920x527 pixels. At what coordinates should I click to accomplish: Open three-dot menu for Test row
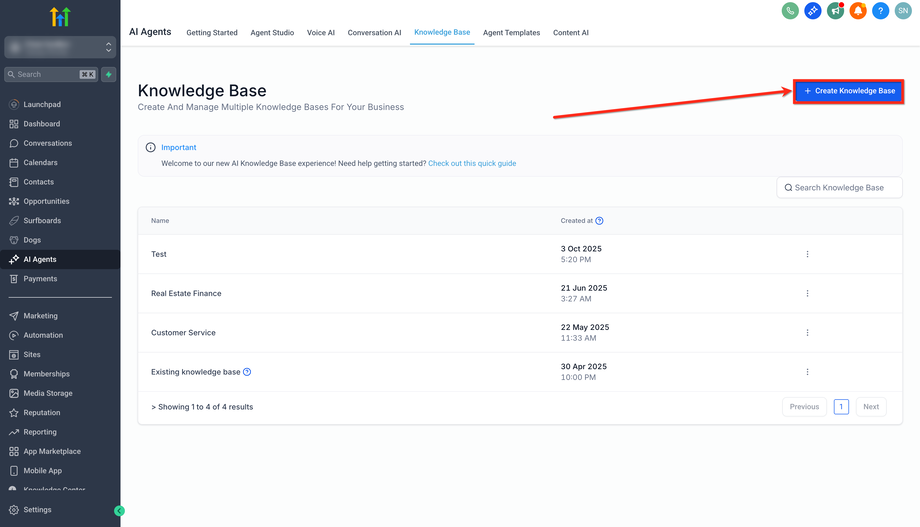click(x=807, y=254)
